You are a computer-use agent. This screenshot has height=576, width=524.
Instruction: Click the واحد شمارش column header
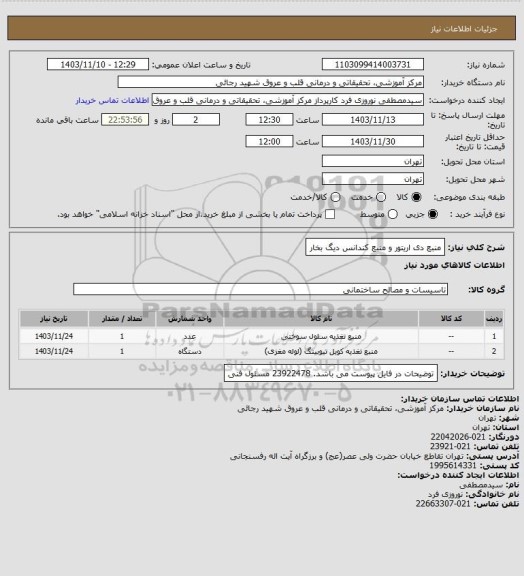point(190,319)
